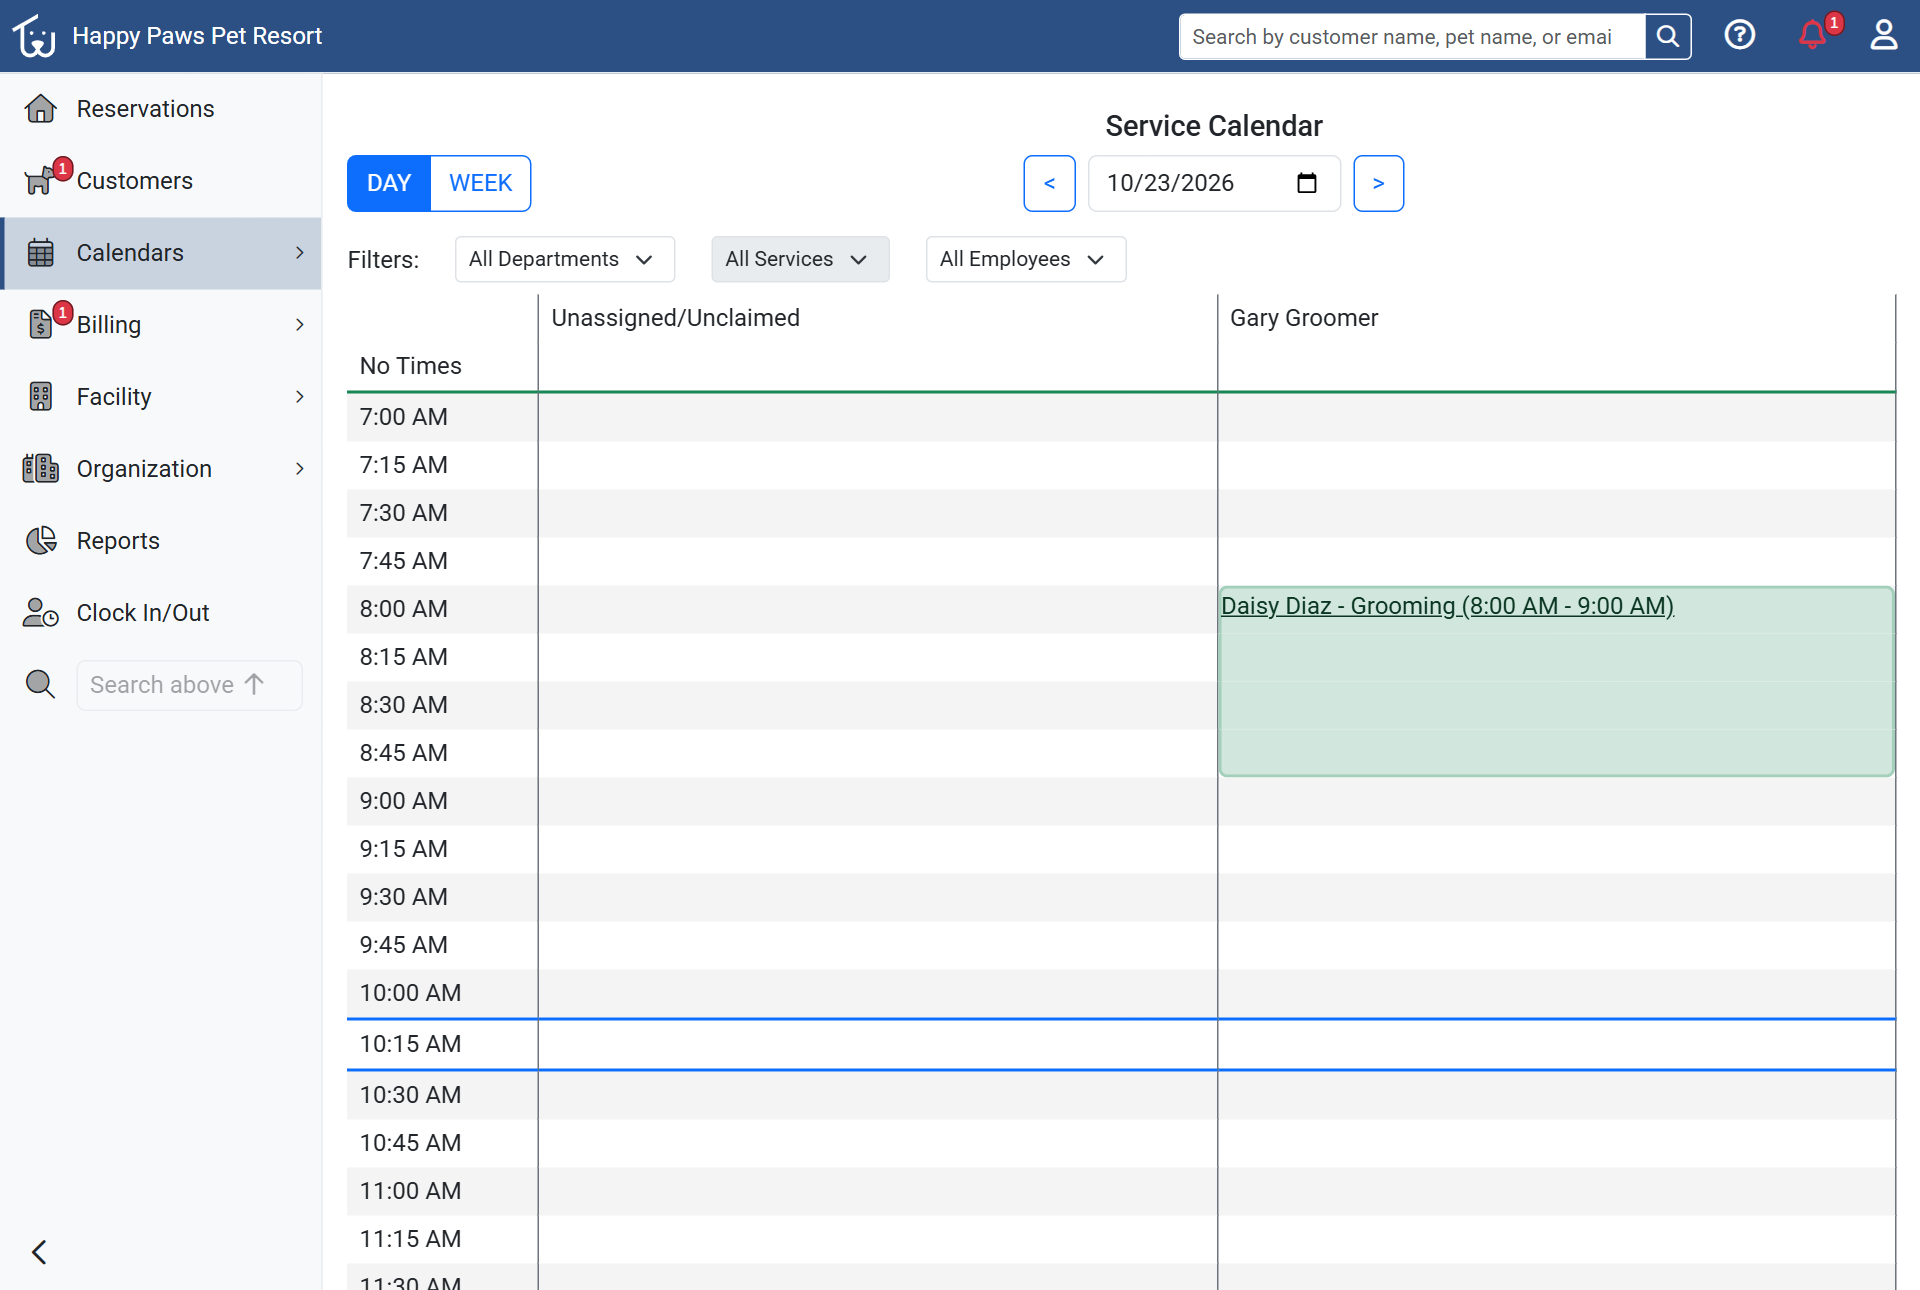The height and width of the screenshot is (1290, 1920).
Task: Open Reports in the sidebar
Action: [161, 541]
